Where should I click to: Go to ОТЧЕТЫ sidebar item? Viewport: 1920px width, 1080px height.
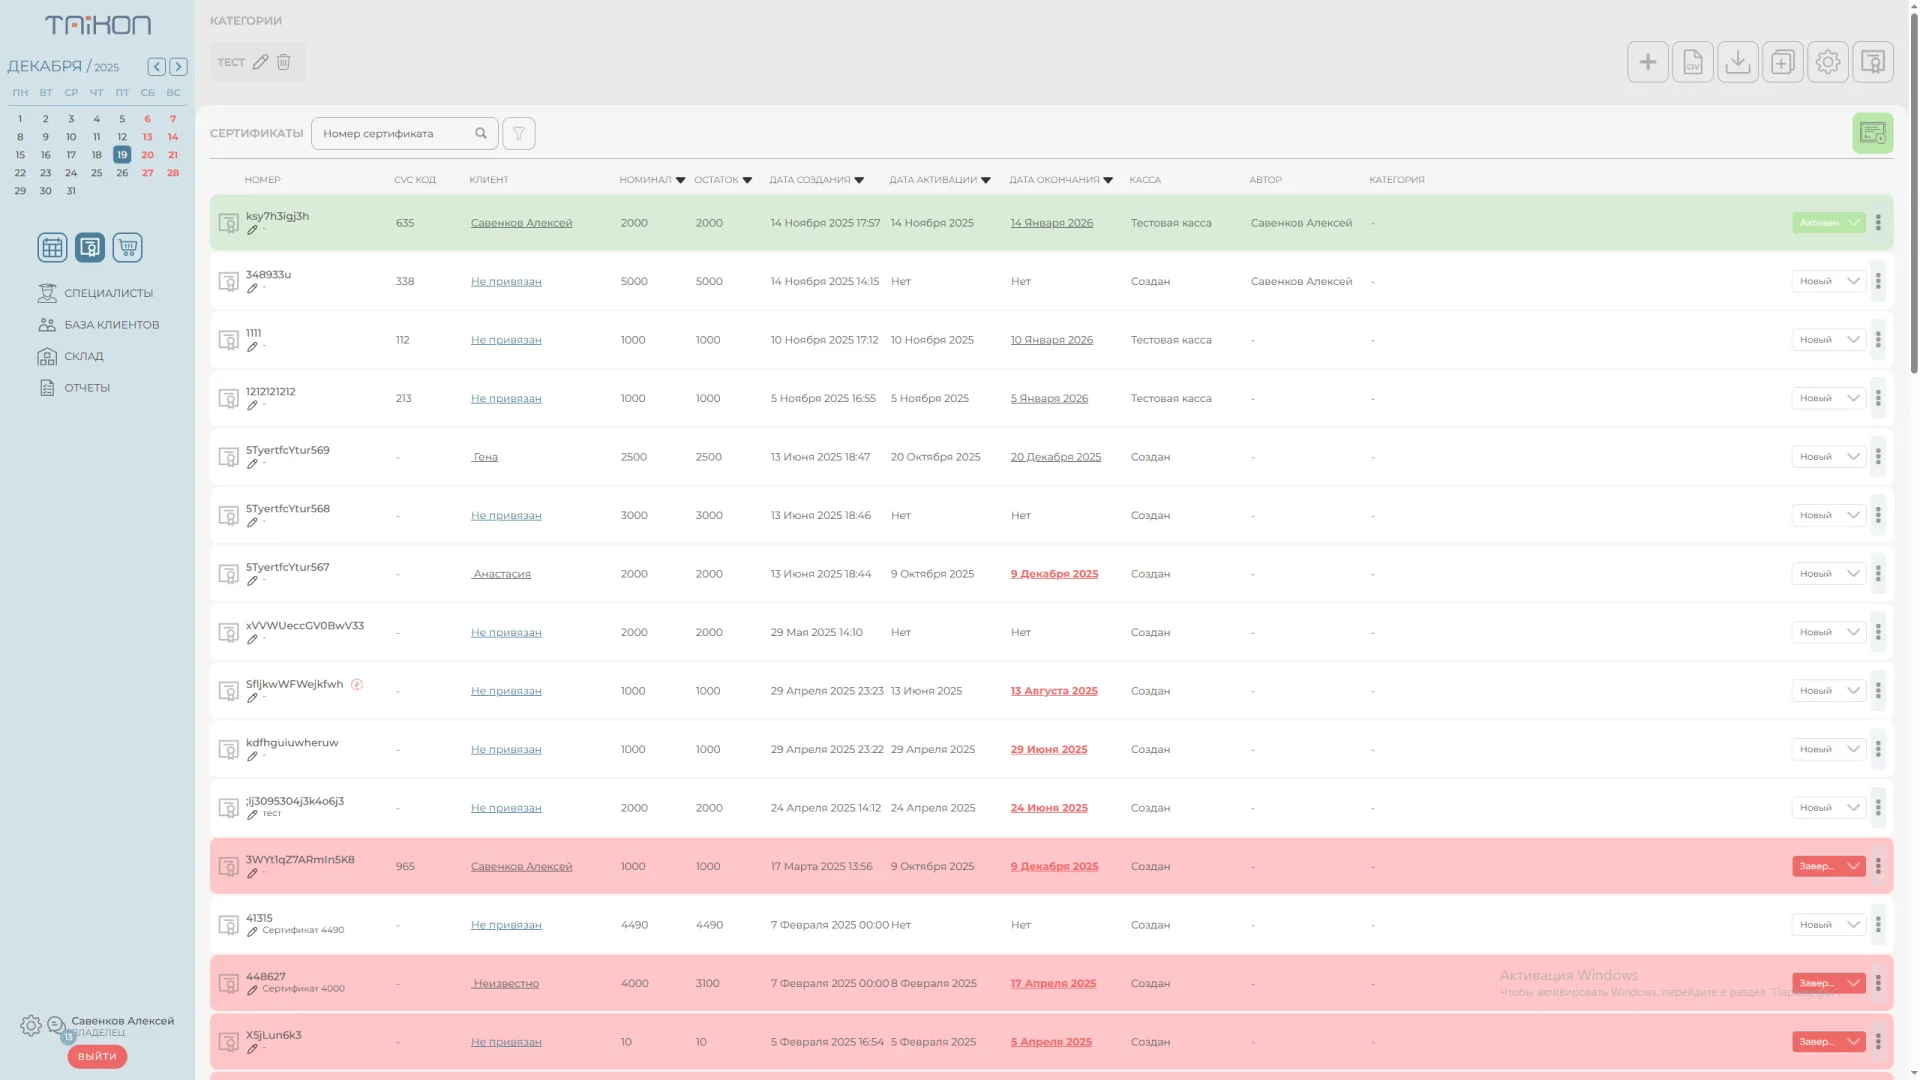(x=87, y=388)
